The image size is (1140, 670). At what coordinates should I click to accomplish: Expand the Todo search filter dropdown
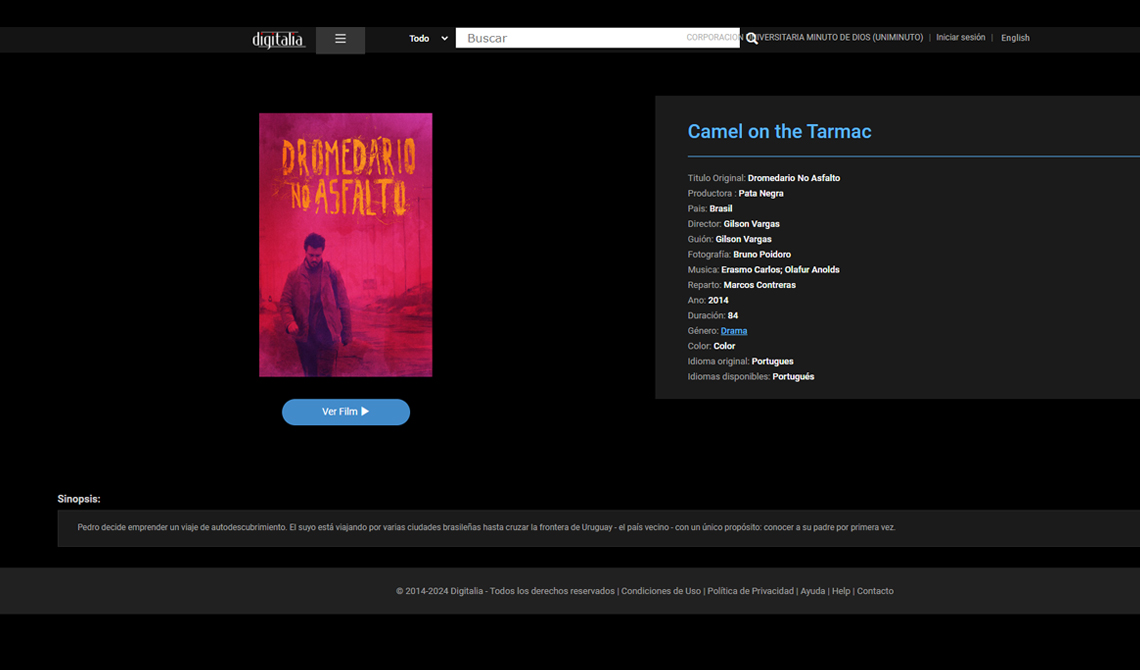coord(428,39)
